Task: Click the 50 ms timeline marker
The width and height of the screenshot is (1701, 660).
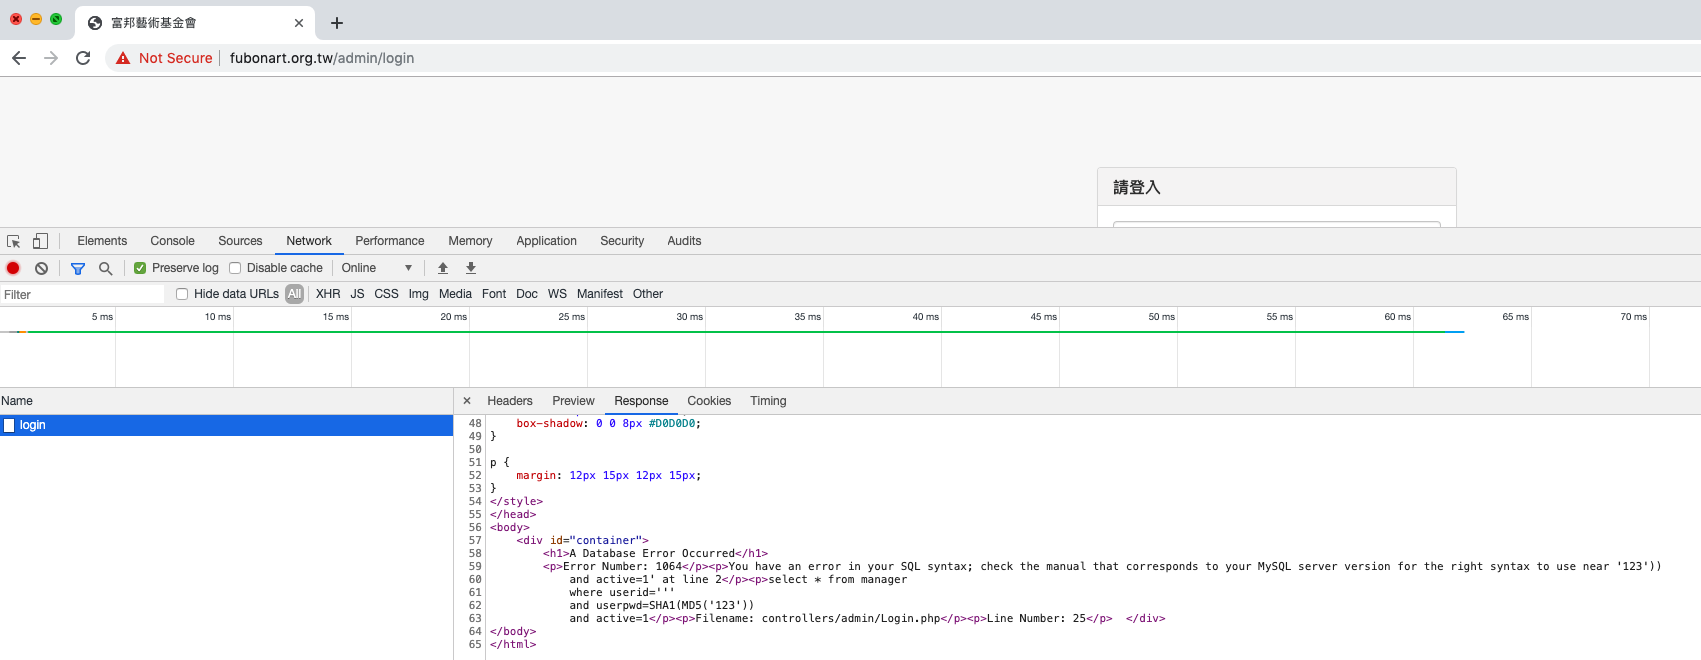Action: [x=1161, y=317]
